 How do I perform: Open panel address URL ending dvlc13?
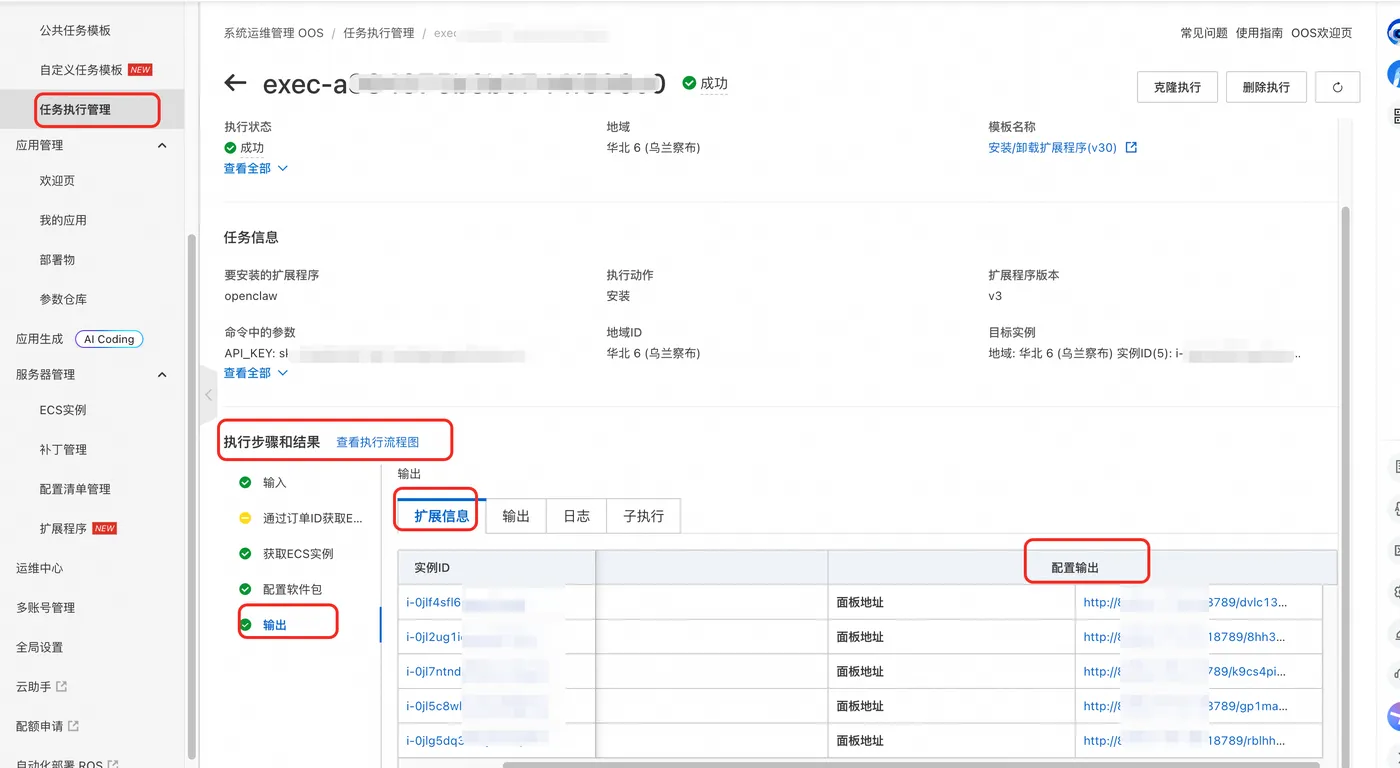pos(1186,602)
